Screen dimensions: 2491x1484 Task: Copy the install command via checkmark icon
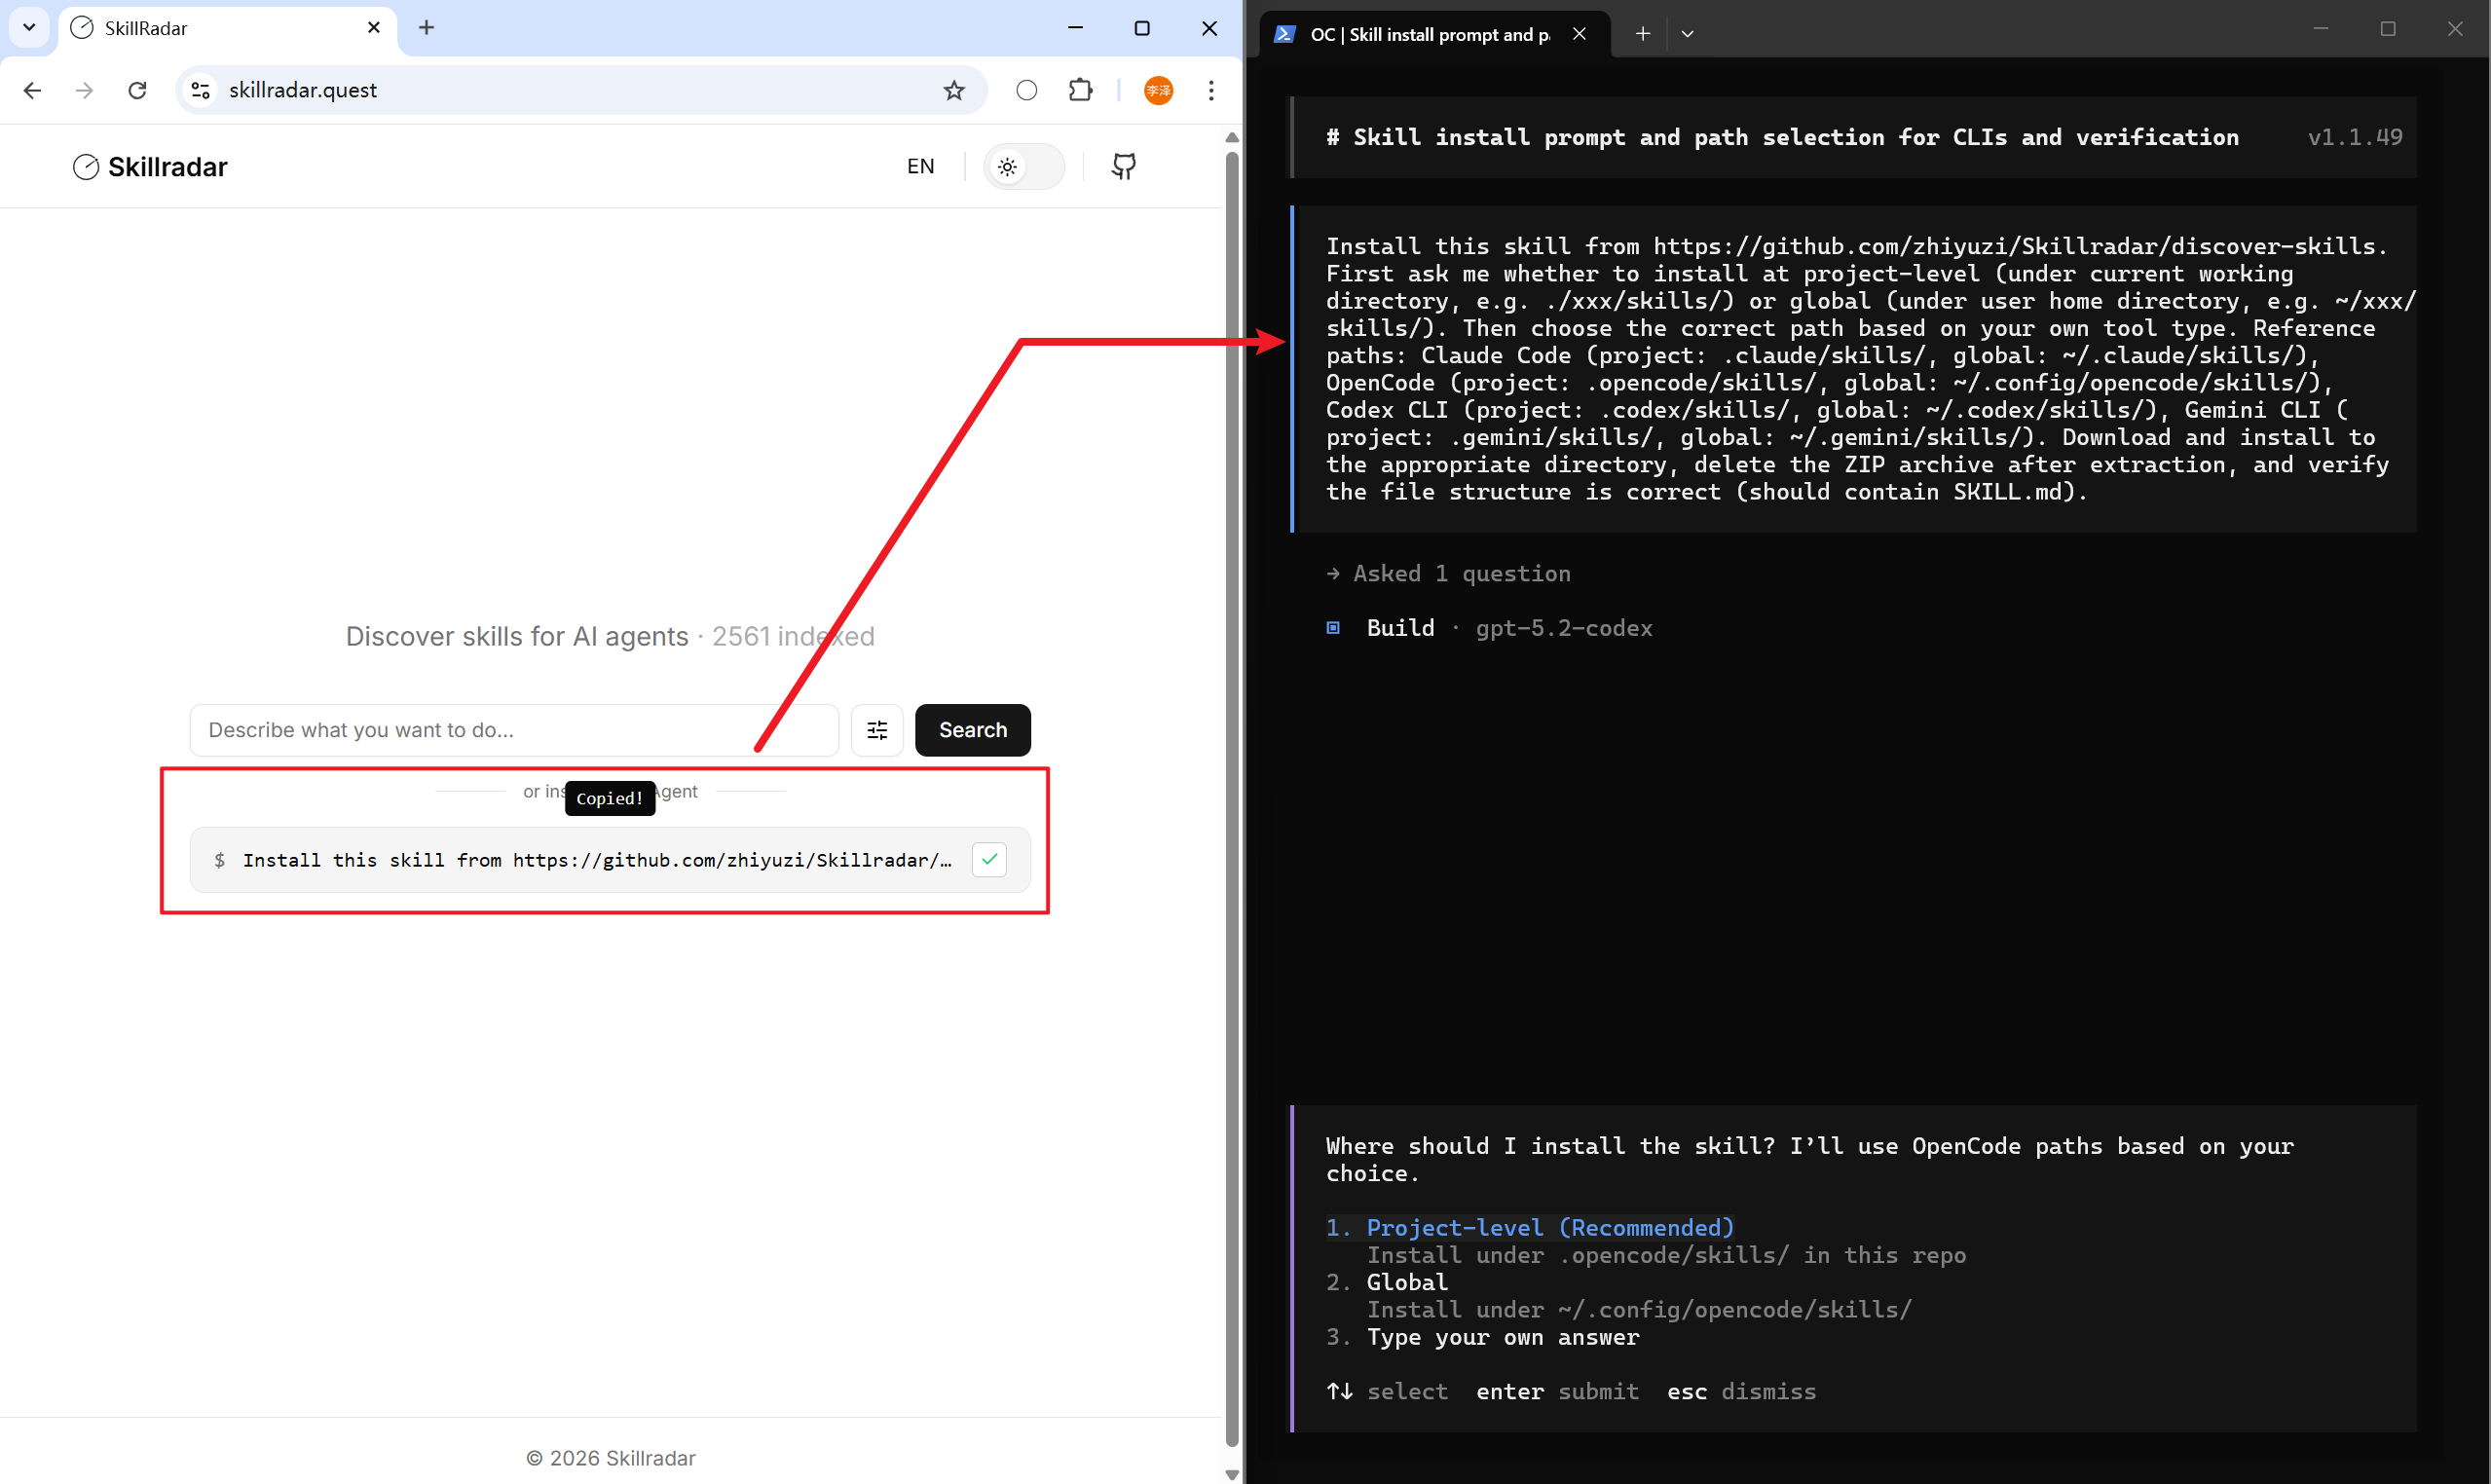click(x=990, y=859)
